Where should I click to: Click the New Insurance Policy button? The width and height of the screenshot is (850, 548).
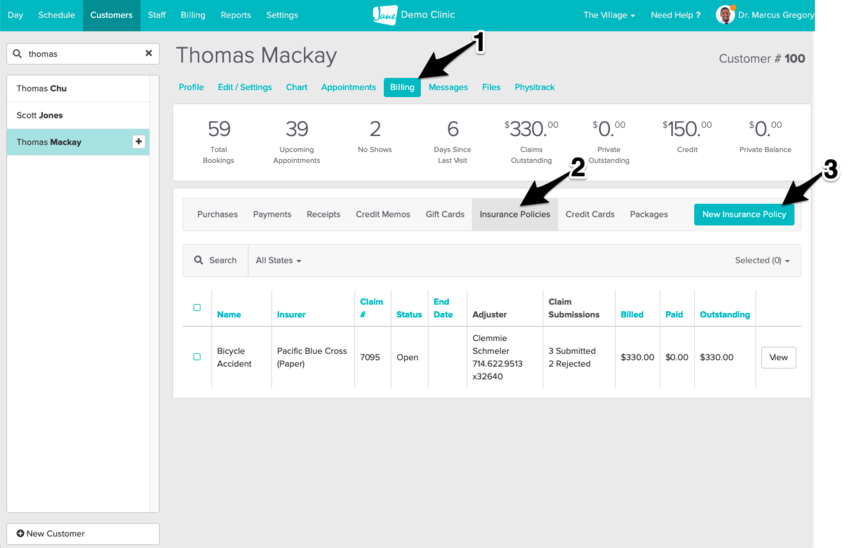pos(744,214)
